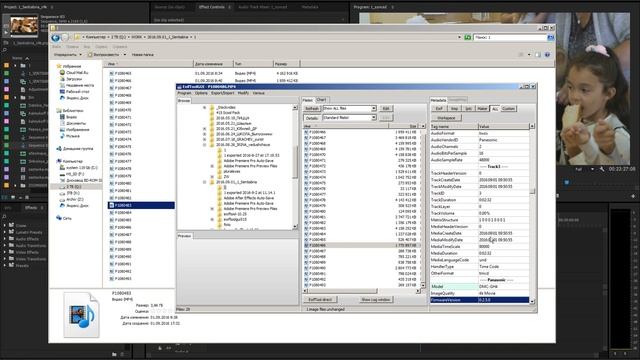Click the Details button
This screenshot has width=640, height=360.
(x=312, y=118)
